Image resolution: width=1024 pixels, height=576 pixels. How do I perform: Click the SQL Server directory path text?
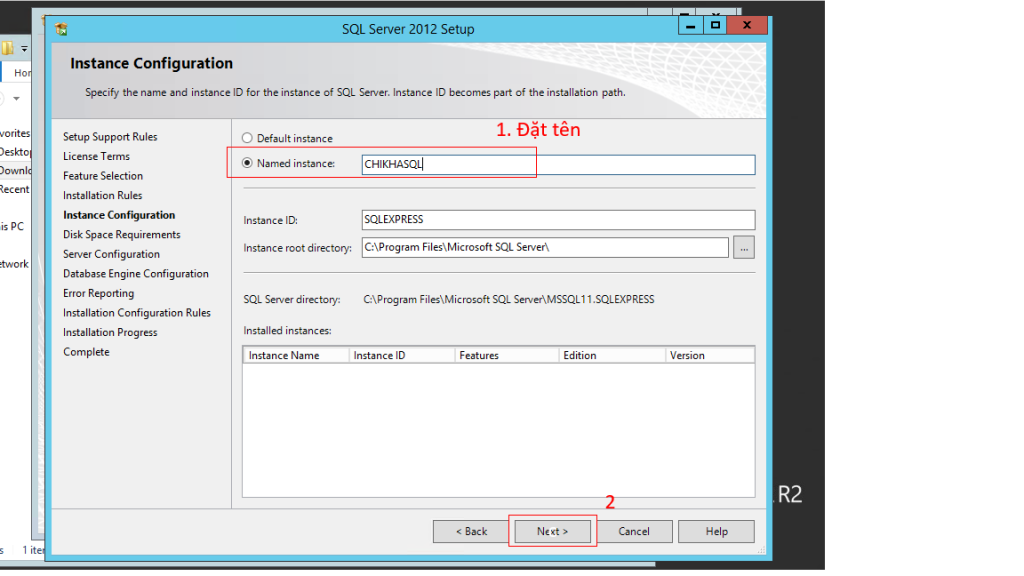(x=509, y=300)
